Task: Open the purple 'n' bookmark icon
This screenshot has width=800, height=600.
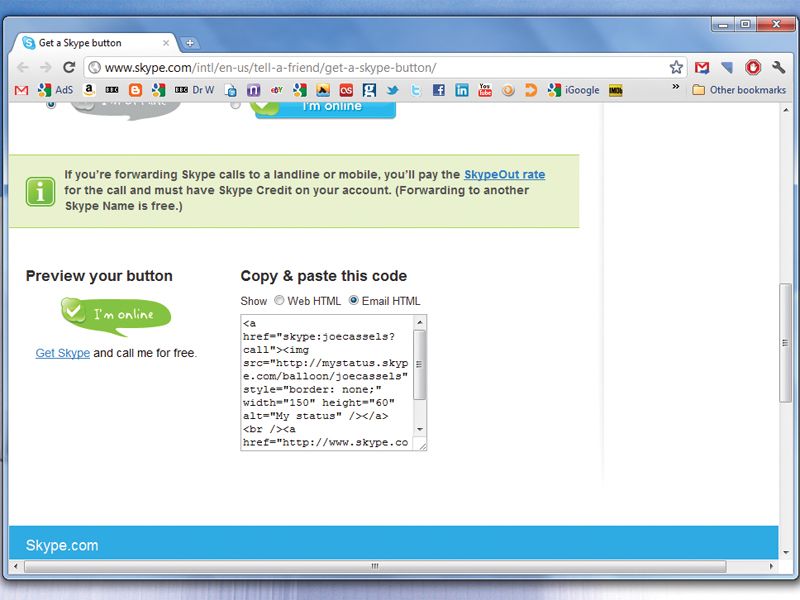Action: pos(254,90)
